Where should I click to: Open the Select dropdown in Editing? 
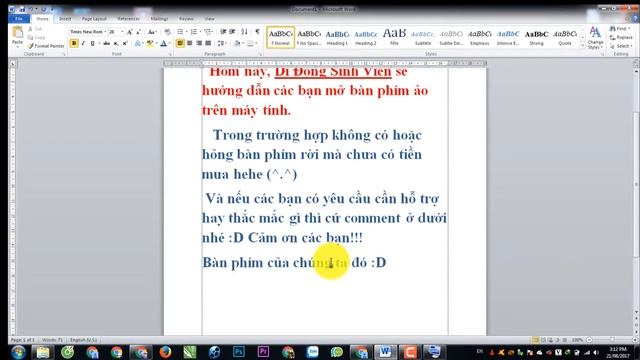point(621,46)
